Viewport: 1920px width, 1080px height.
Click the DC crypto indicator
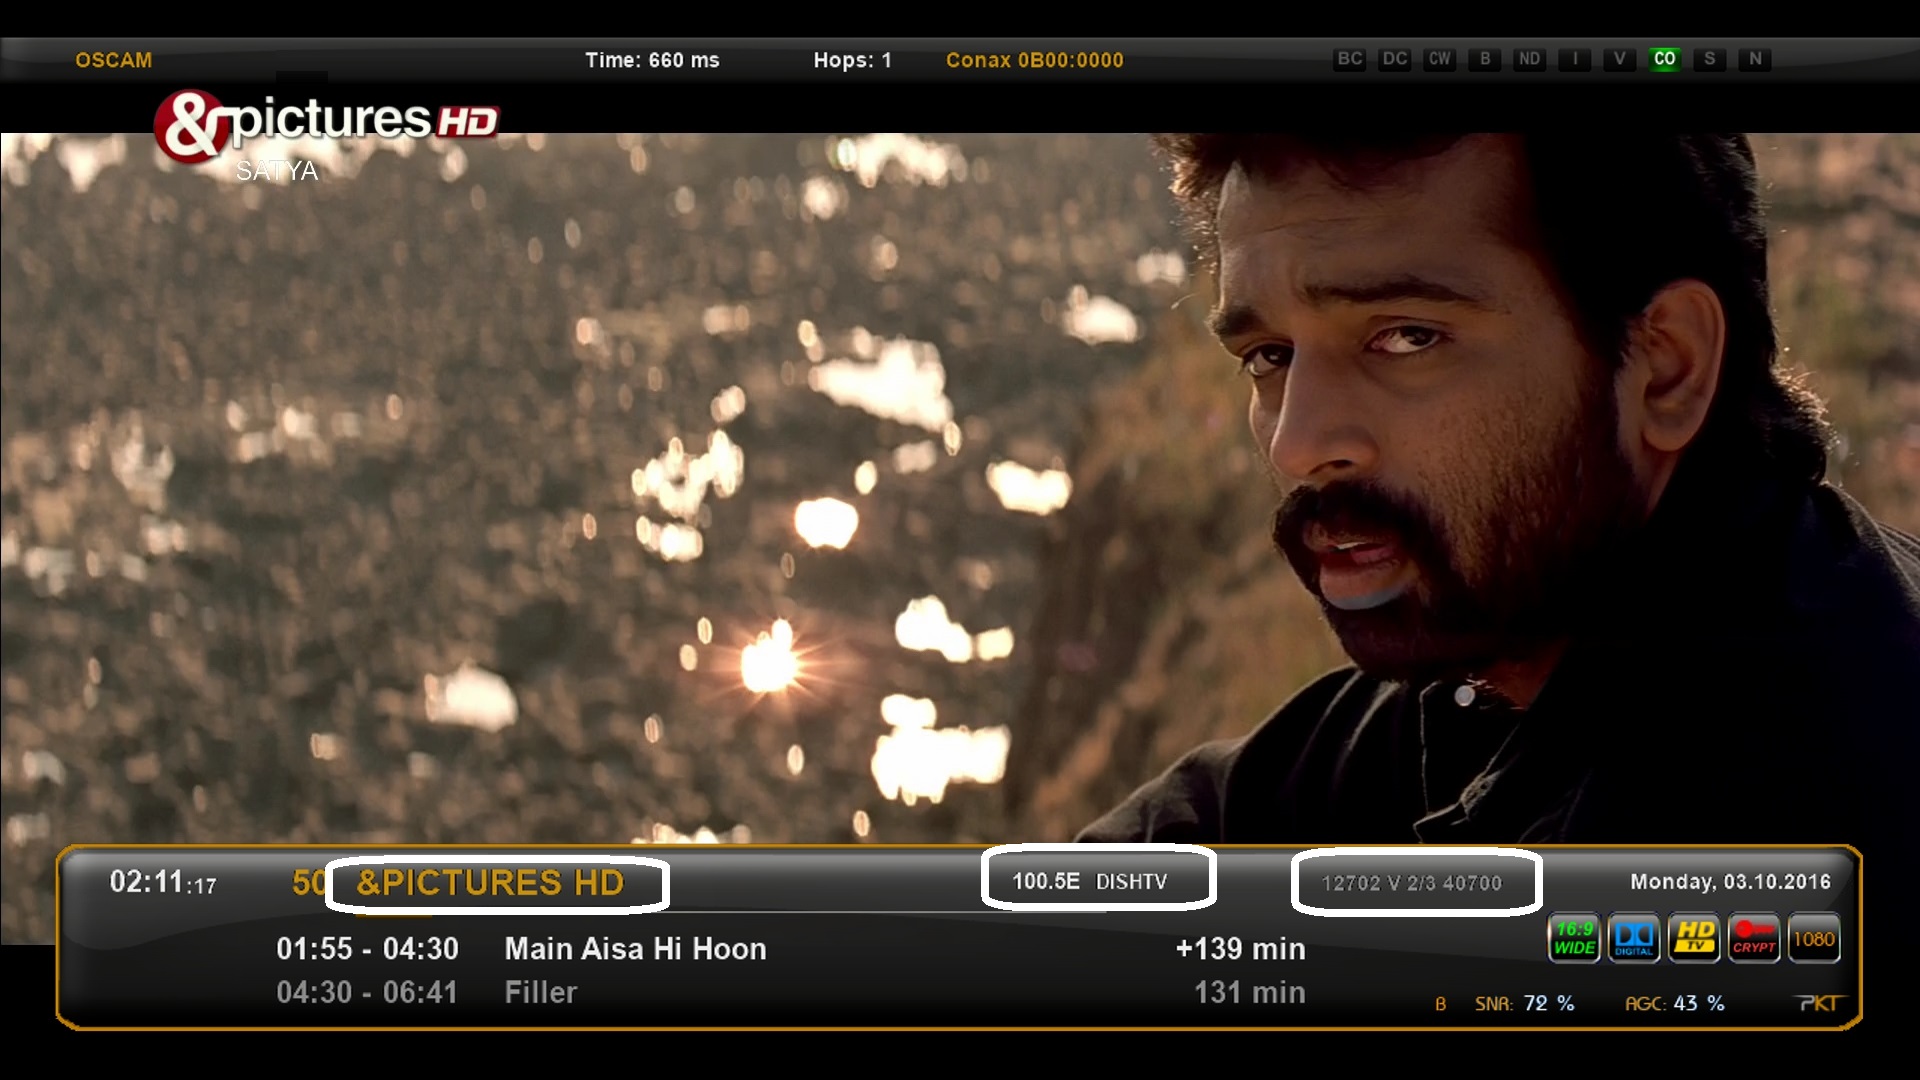pyautogui.click(x=1395, y=59)
